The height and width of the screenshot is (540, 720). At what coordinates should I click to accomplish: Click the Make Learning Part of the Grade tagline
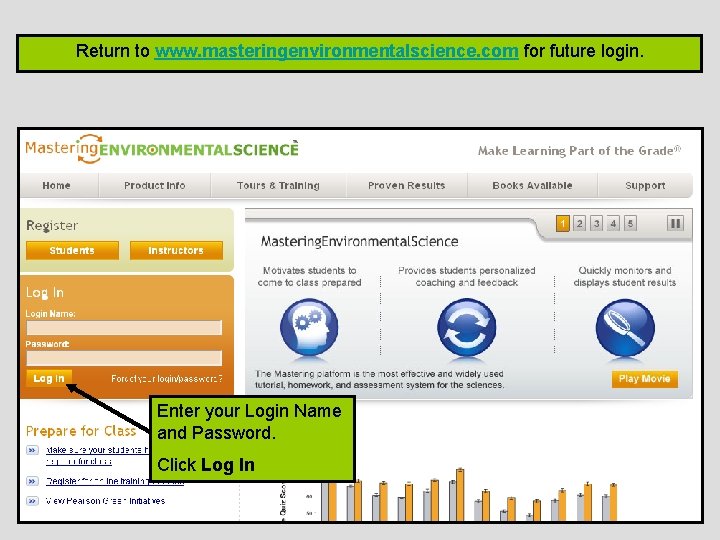[x=579, y=151]
